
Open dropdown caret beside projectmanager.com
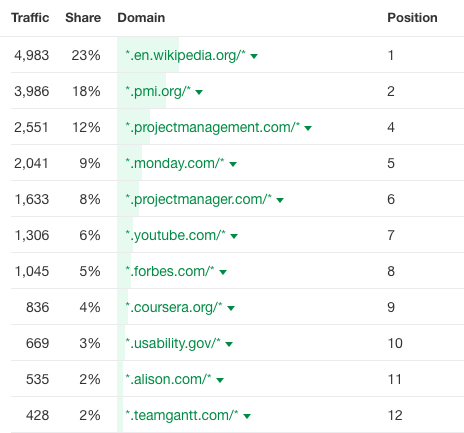pyautogui.click(x=280, y=200)
